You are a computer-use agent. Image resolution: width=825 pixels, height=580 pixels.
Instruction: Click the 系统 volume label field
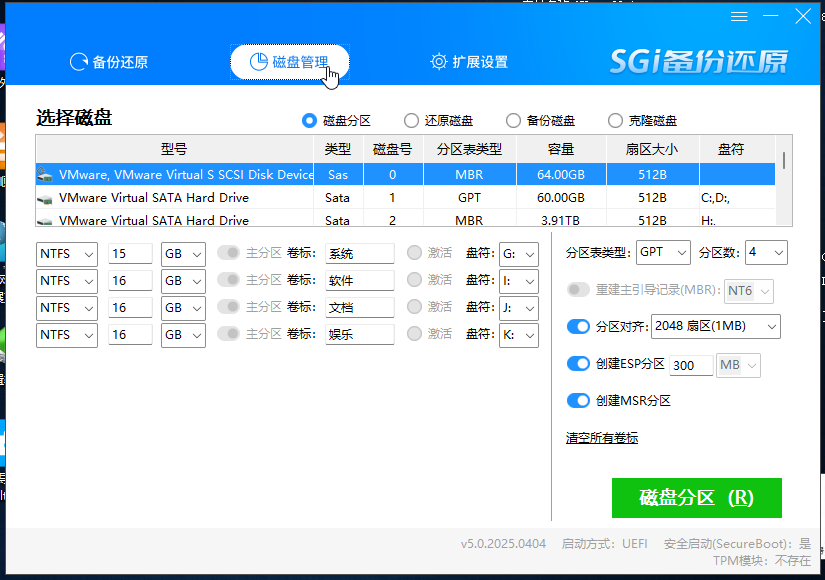[360, 254]
